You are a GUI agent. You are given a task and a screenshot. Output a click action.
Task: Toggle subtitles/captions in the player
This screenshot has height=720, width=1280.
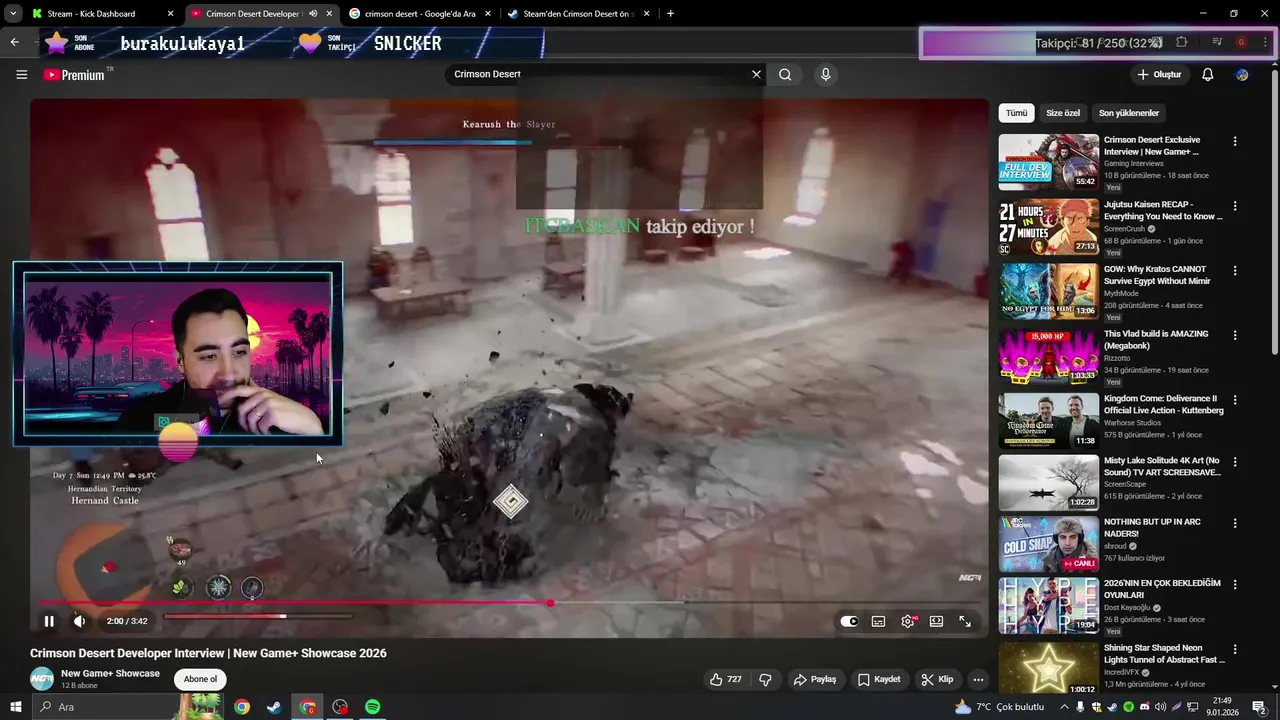coord(878,621)
